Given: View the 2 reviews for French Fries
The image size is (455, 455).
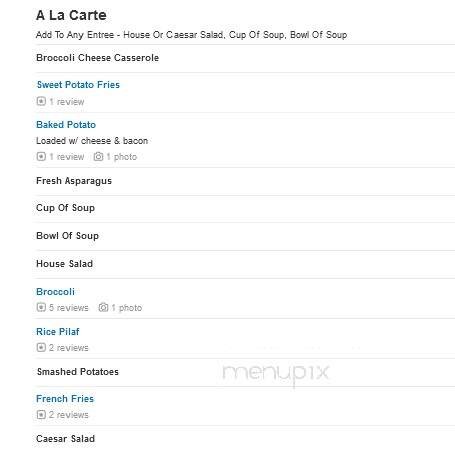Looking at the screenshot, I should tap(69, 415).
